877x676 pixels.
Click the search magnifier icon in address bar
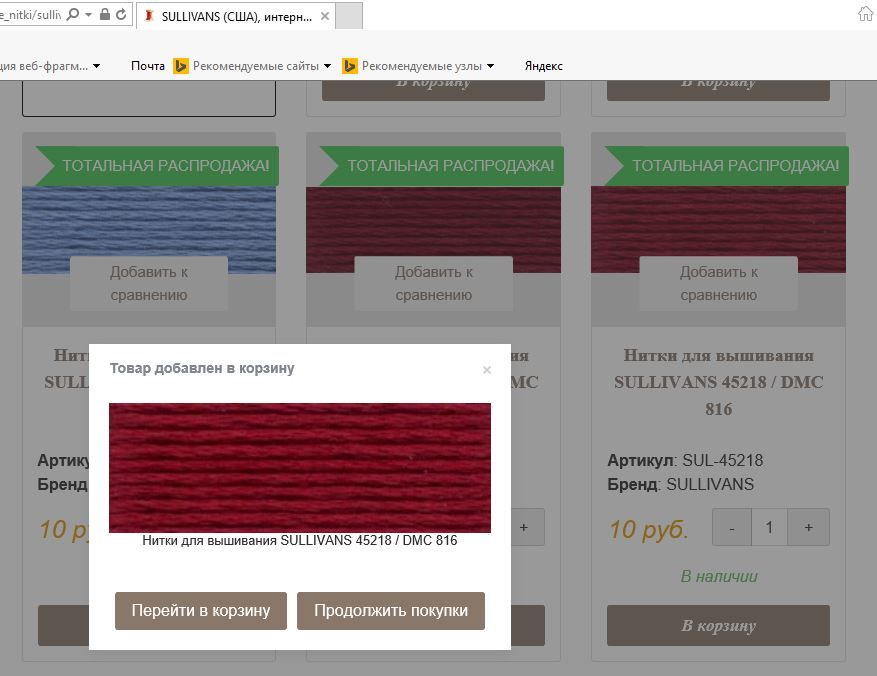tap(73, 15)
